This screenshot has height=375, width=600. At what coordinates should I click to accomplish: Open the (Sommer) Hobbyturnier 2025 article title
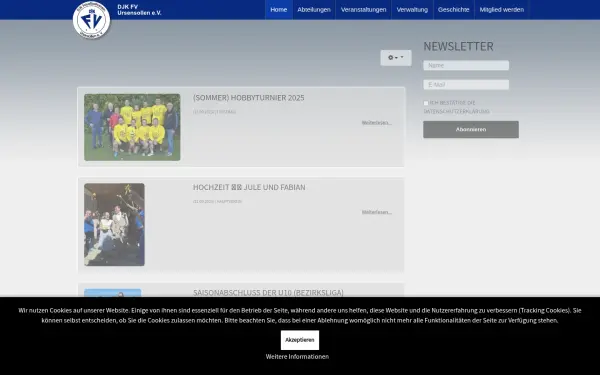pyautogui.click(x=249, y=98)
